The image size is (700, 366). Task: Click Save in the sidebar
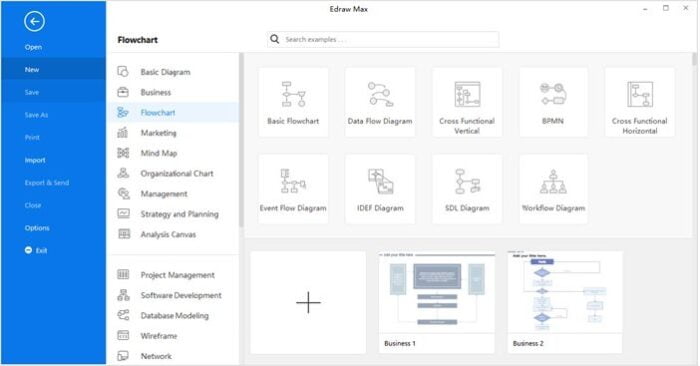pyautogui.click(x=53, y=92)
